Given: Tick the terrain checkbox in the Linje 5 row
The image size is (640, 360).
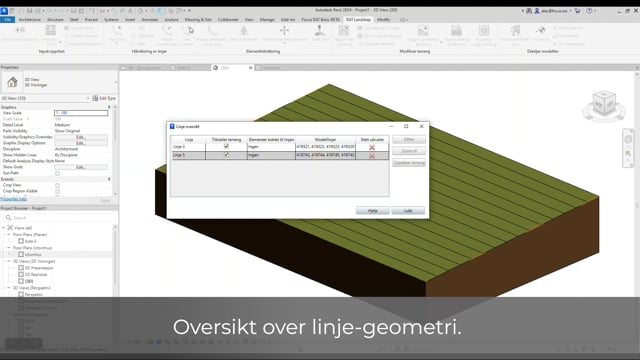Looking at the screenshot, I should coord(226,155).
